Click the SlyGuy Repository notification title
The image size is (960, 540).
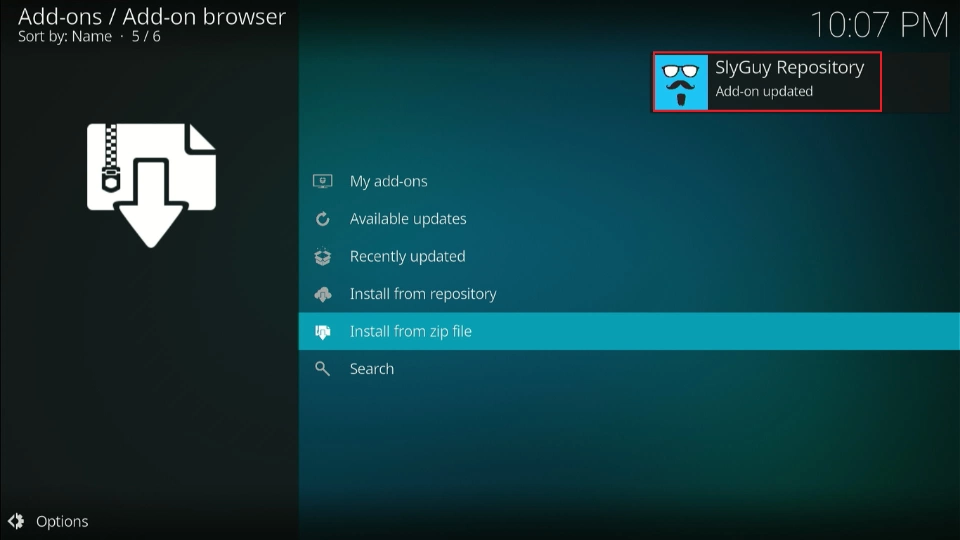click(789, 68)
